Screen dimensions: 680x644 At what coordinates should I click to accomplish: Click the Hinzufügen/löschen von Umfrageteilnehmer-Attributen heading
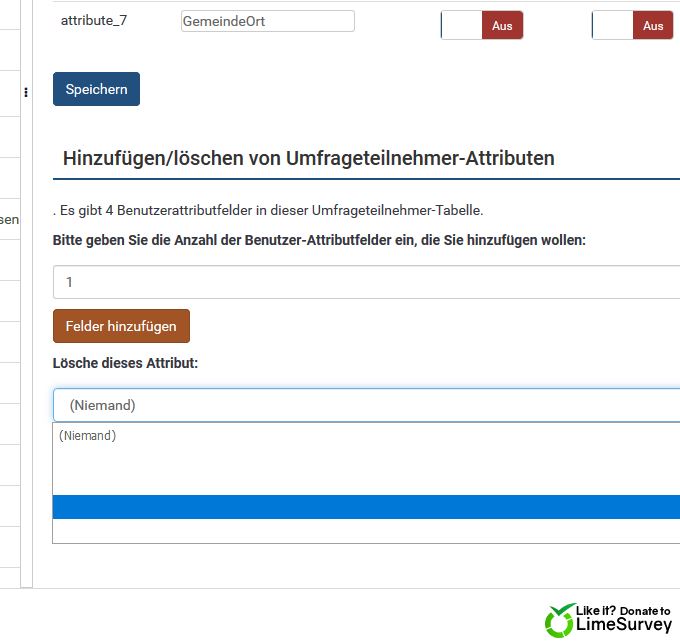[308, 158]
